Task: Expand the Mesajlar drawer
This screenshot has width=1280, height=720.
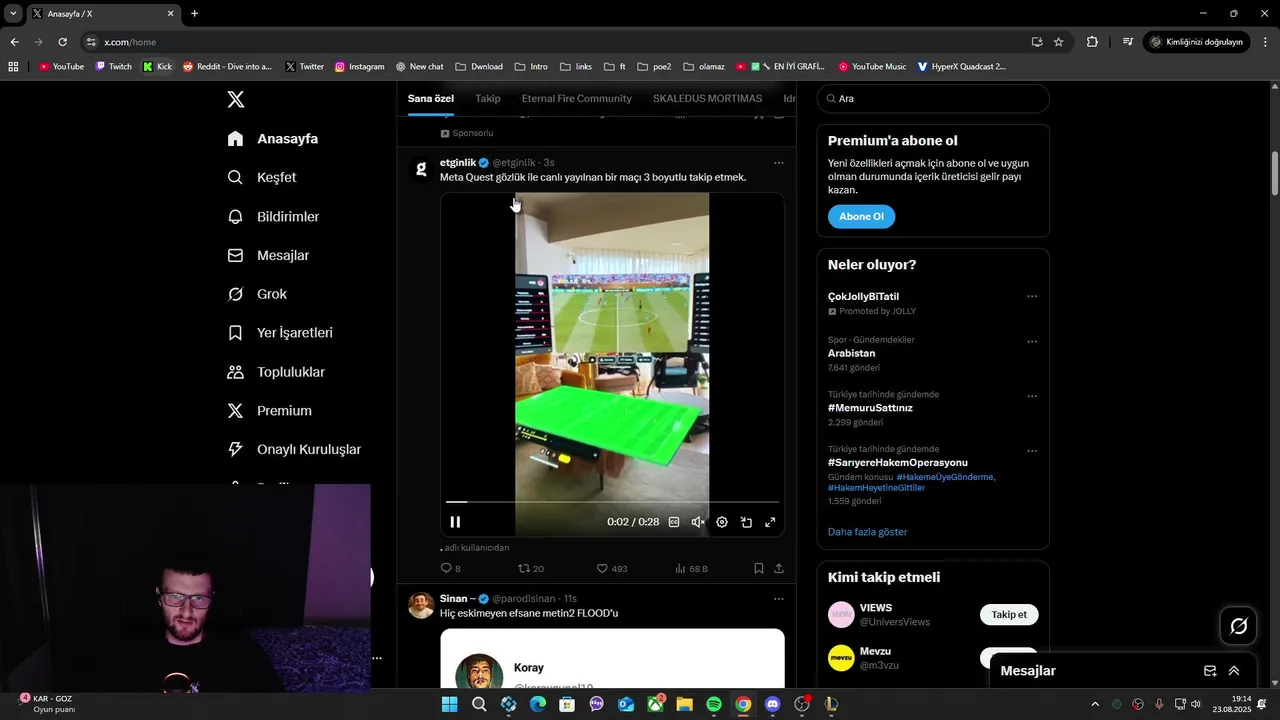Action: pos(1234,671)
